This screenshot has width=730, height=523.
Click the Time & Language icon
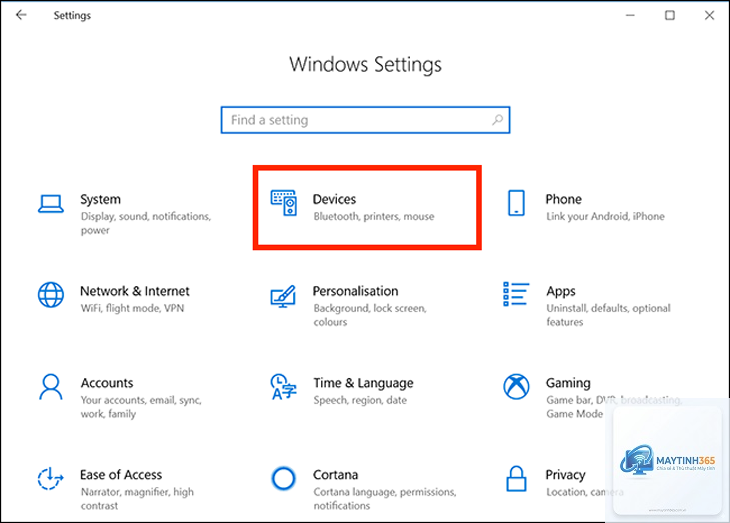[284, 387]
